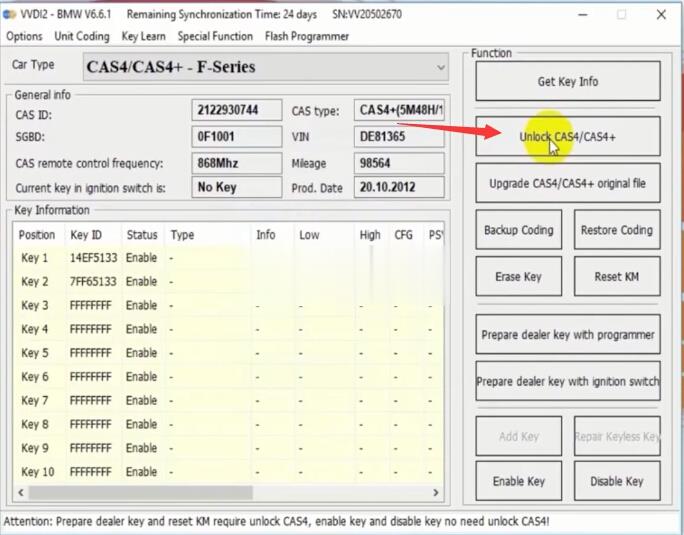Click the Restore Coding button

[617, 230]
